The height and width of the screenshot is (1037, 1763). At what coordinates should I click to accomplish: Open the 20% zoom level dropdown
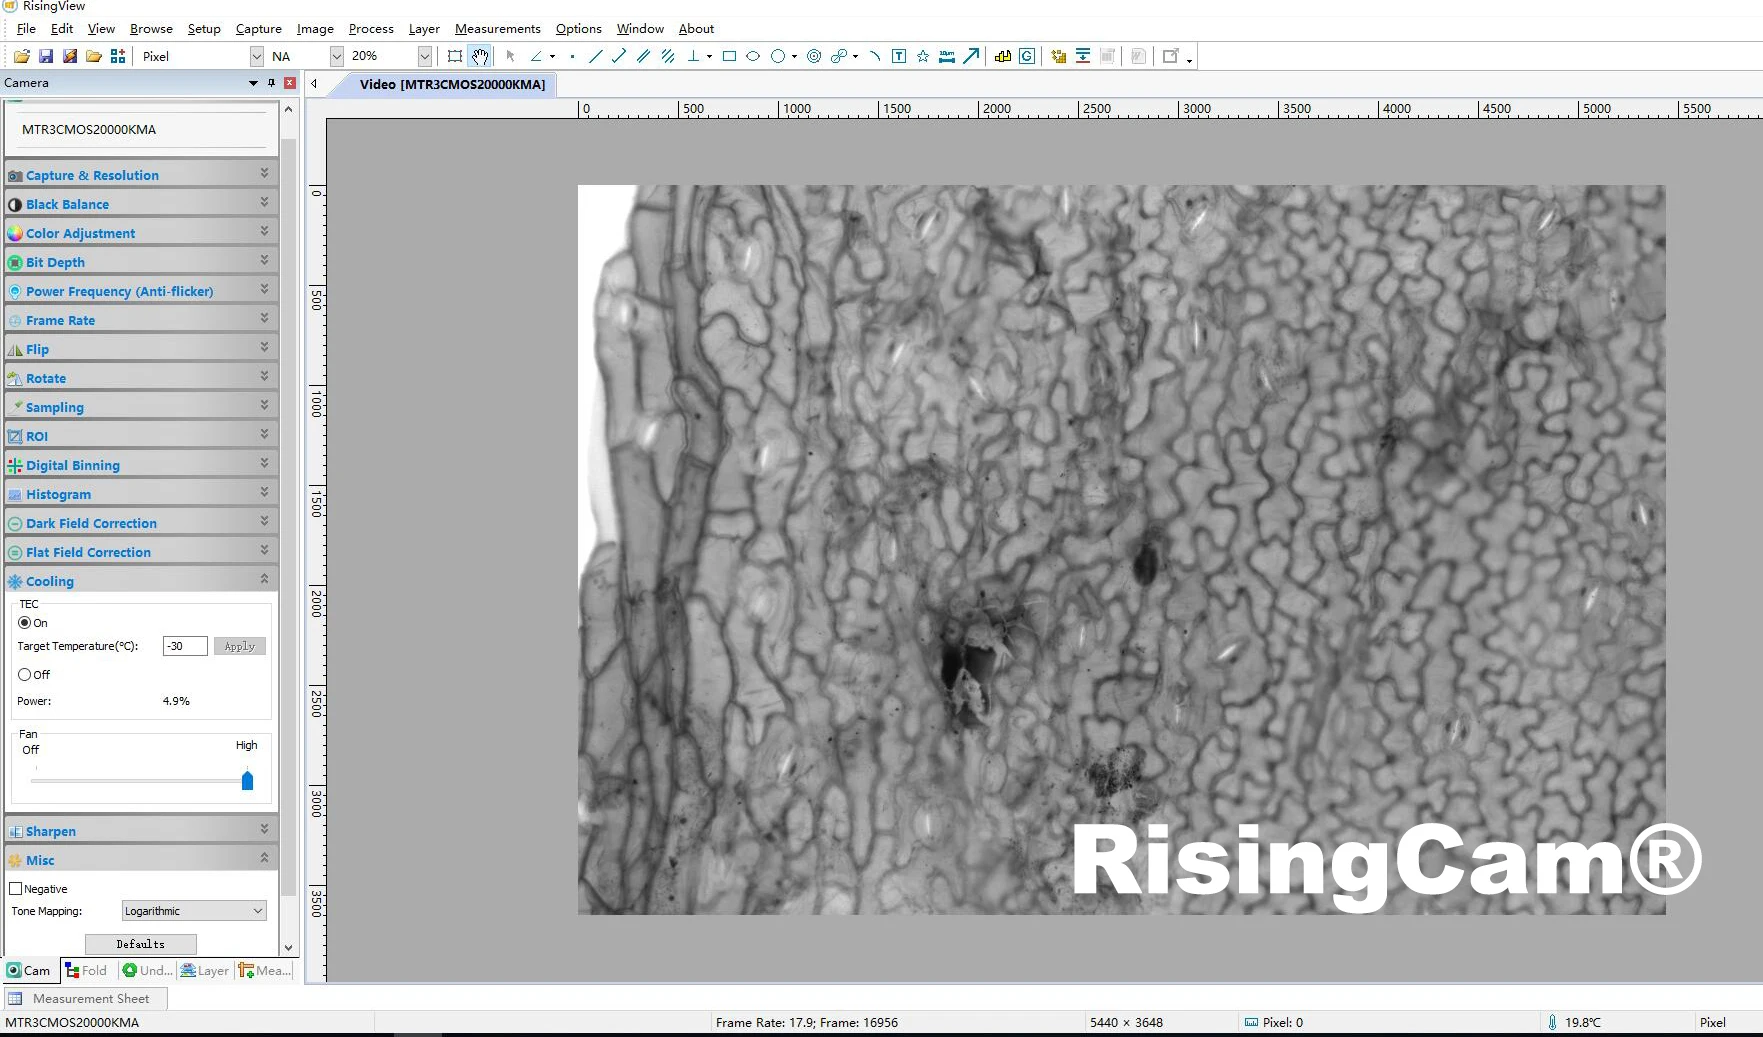[390, 56]
